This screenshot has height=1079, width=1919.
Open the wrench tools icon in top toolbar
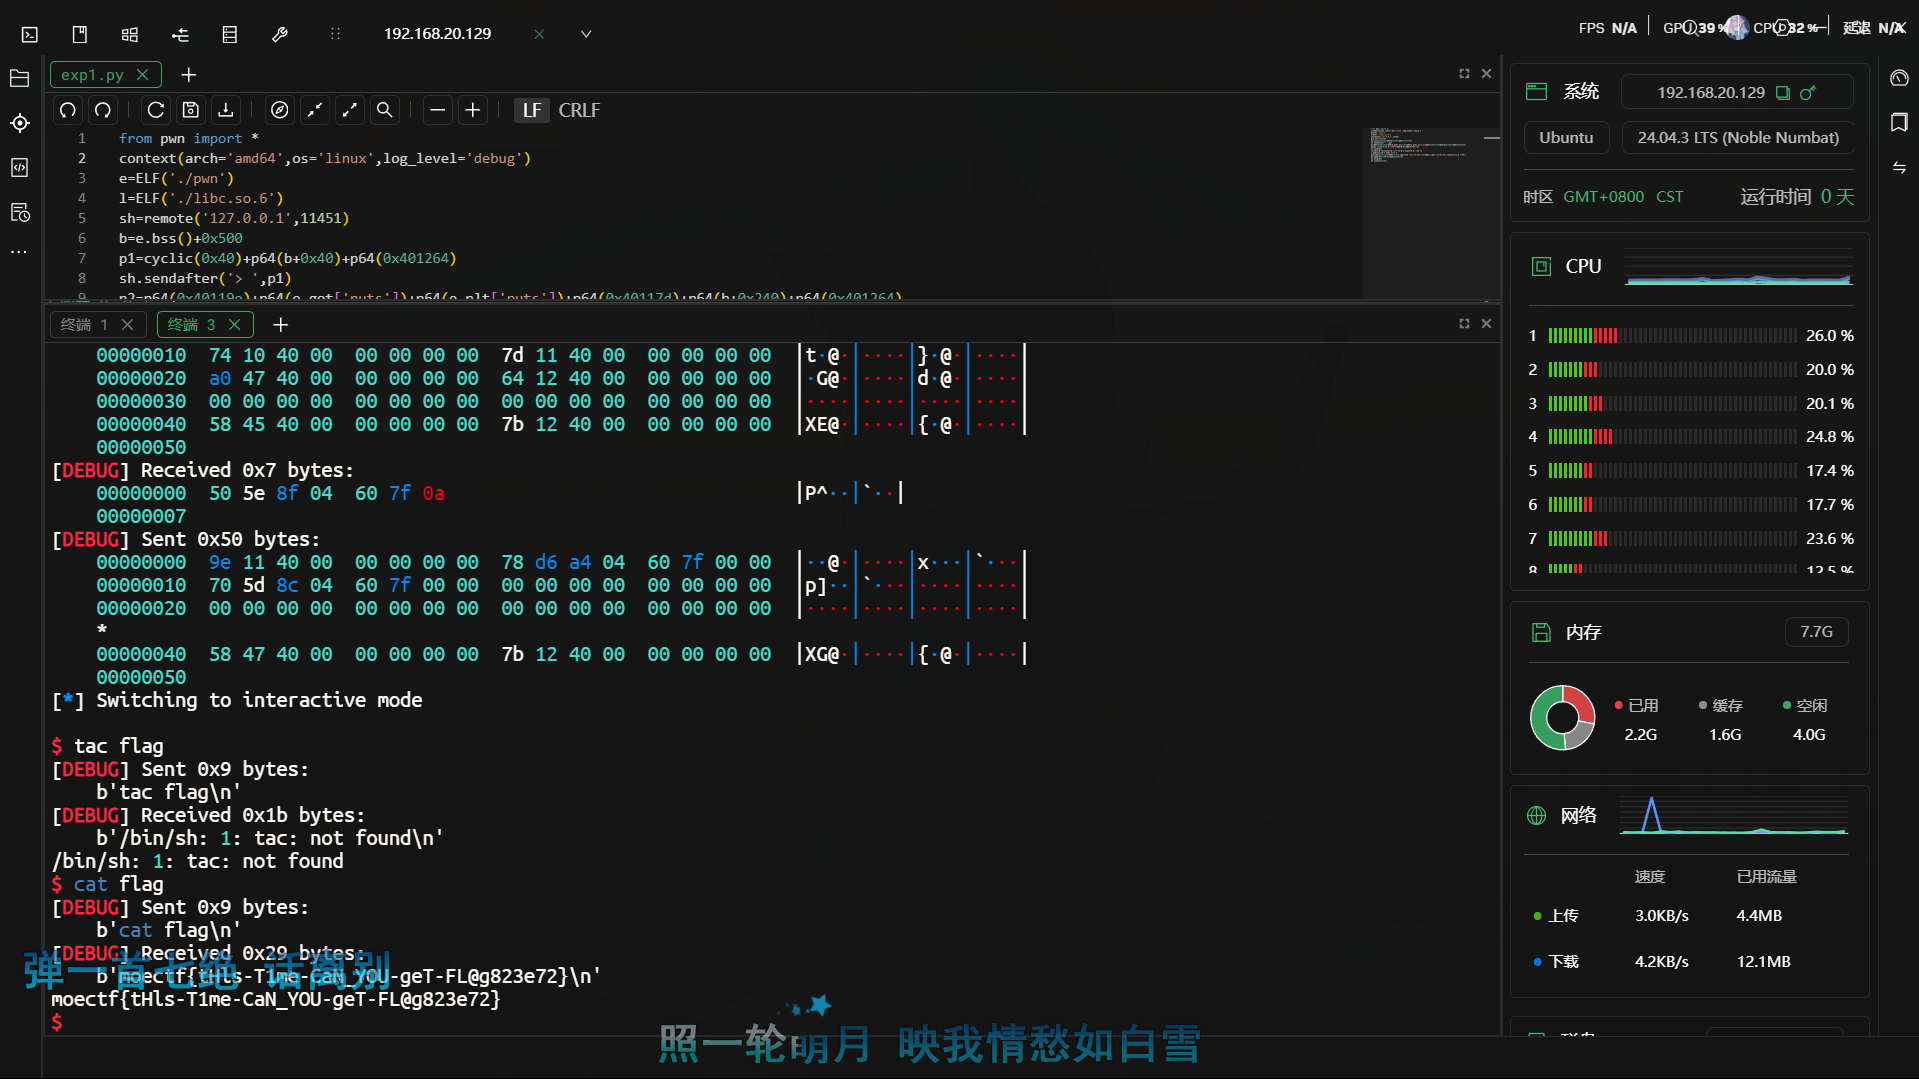pos(280,33)
